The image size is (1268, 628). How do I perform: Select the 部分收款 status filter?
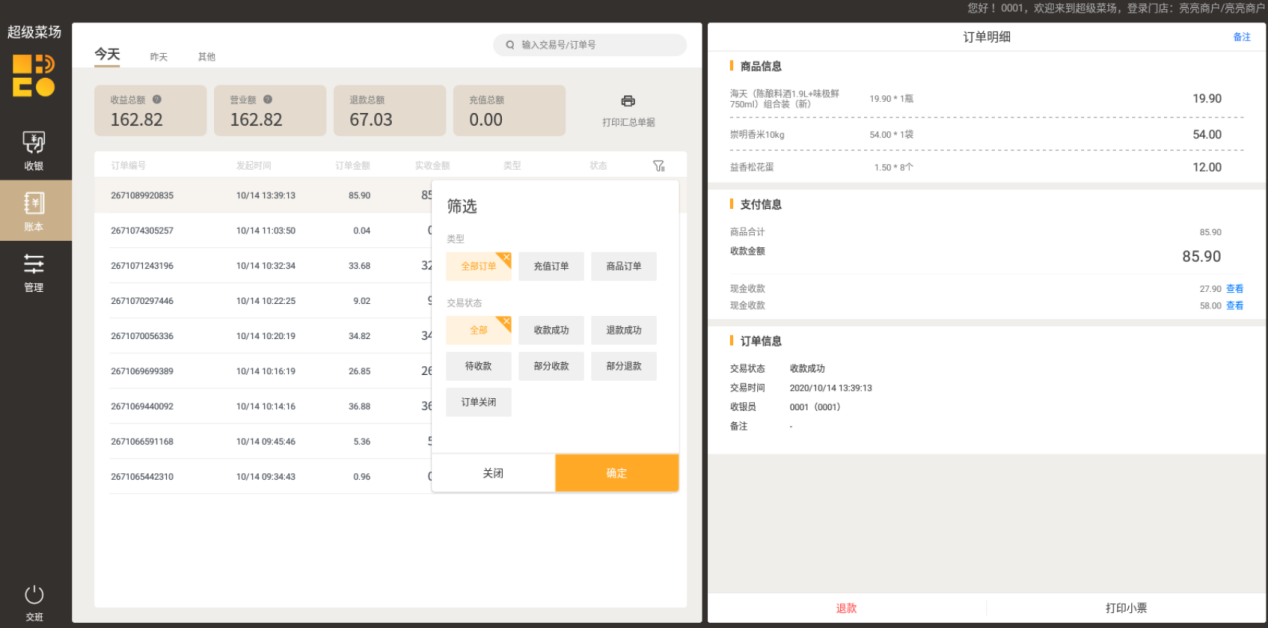click(551, 366)
